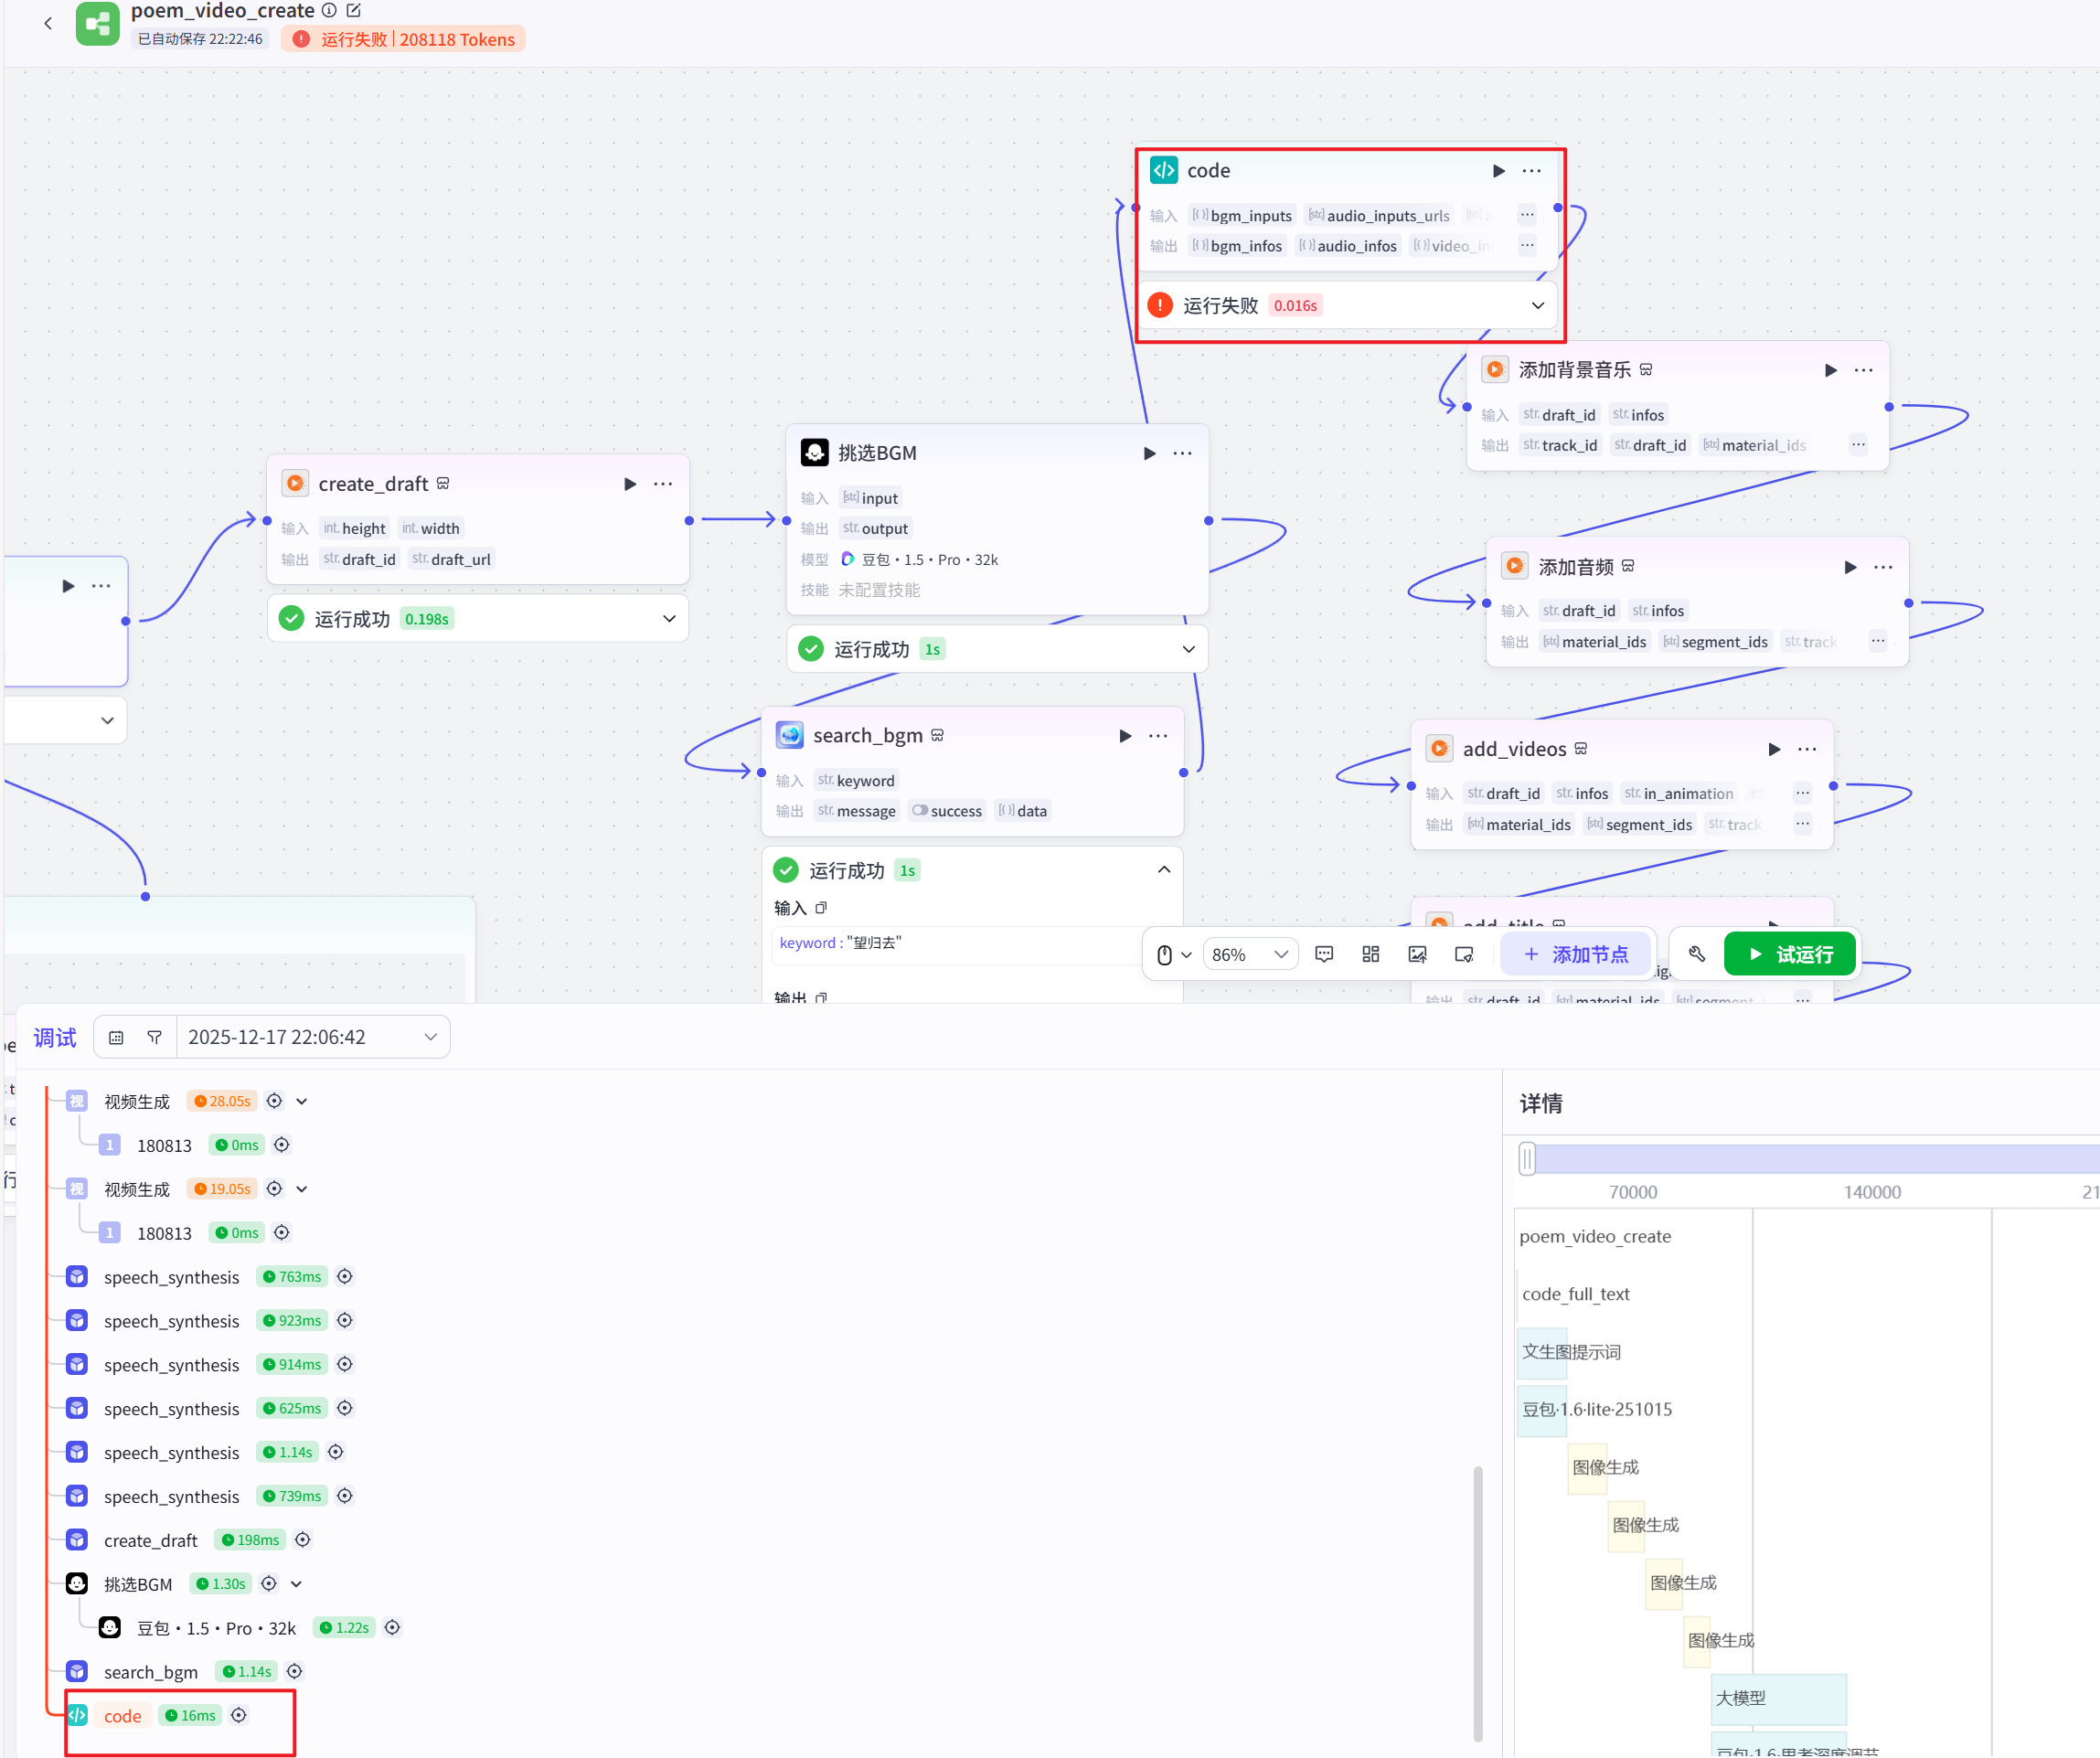This screenshot has height=1758, width=2100.
Task: Click edit icon next to poem_video_create title
Action: pos(353,10)
